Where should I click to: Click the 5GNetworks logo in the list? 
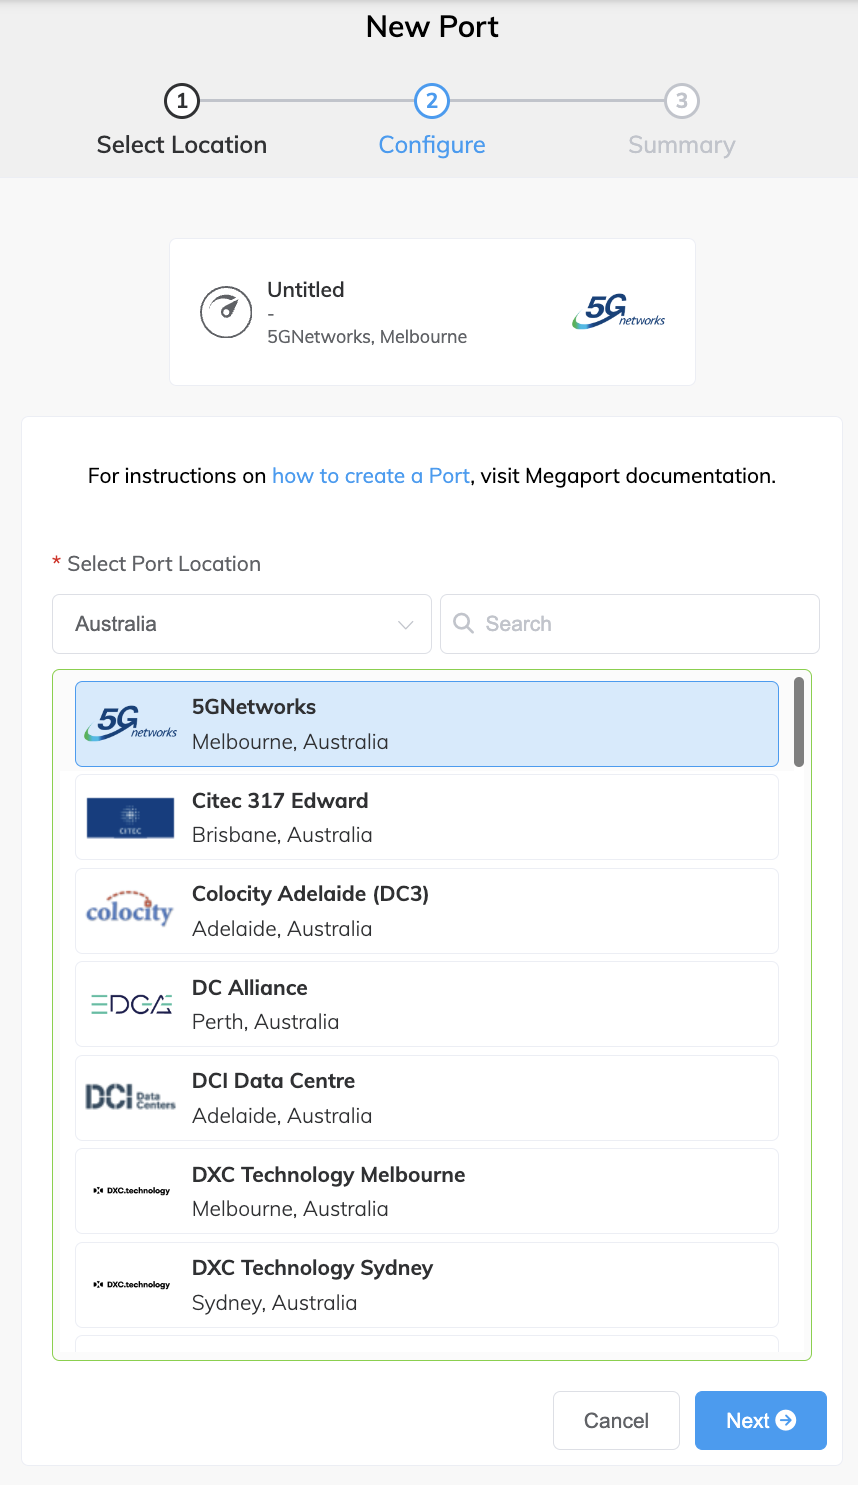coord(131,723)
